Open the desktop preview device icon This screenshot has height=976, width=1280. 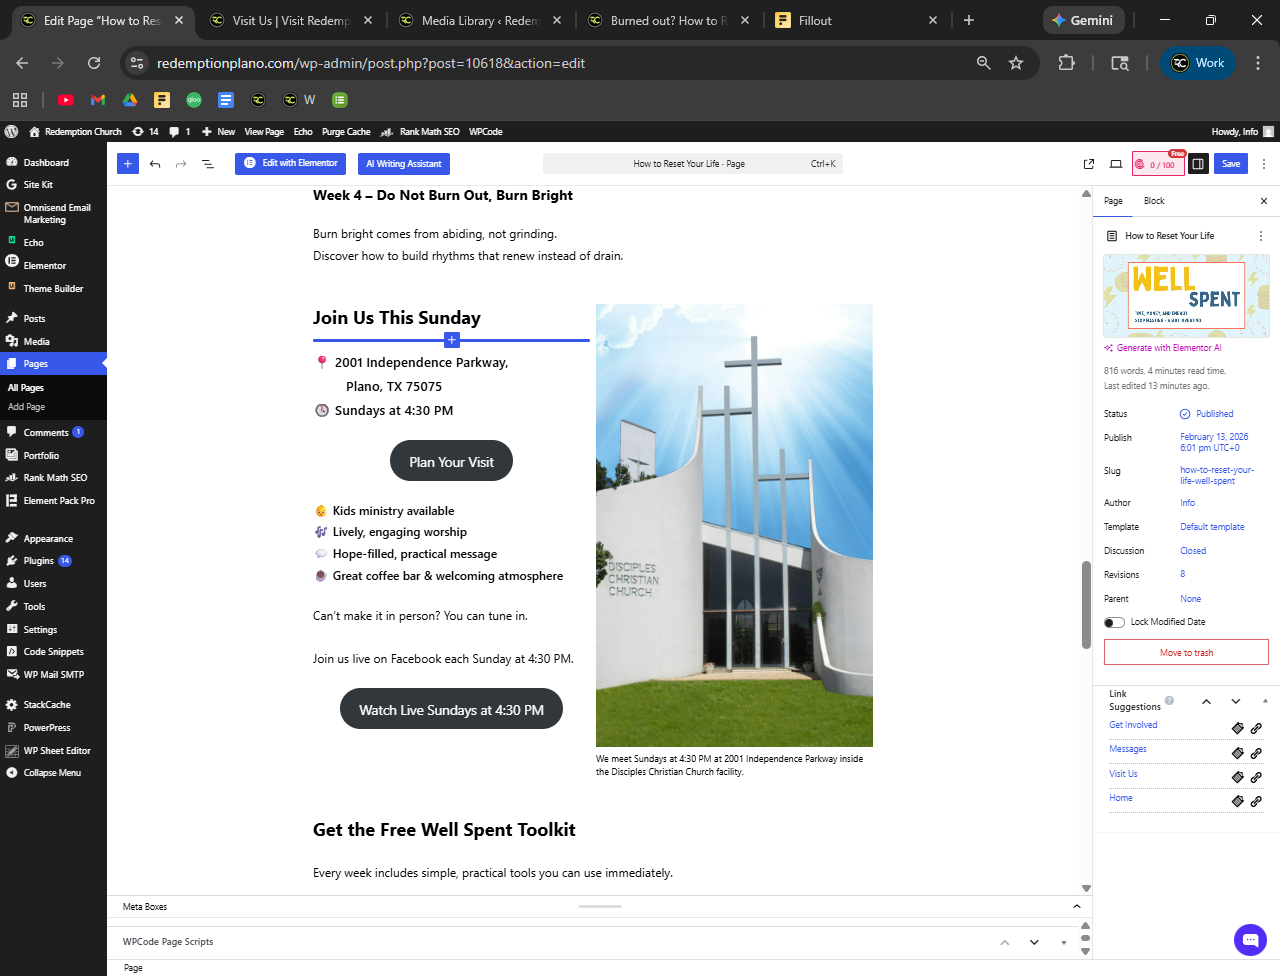point(1116,164)
